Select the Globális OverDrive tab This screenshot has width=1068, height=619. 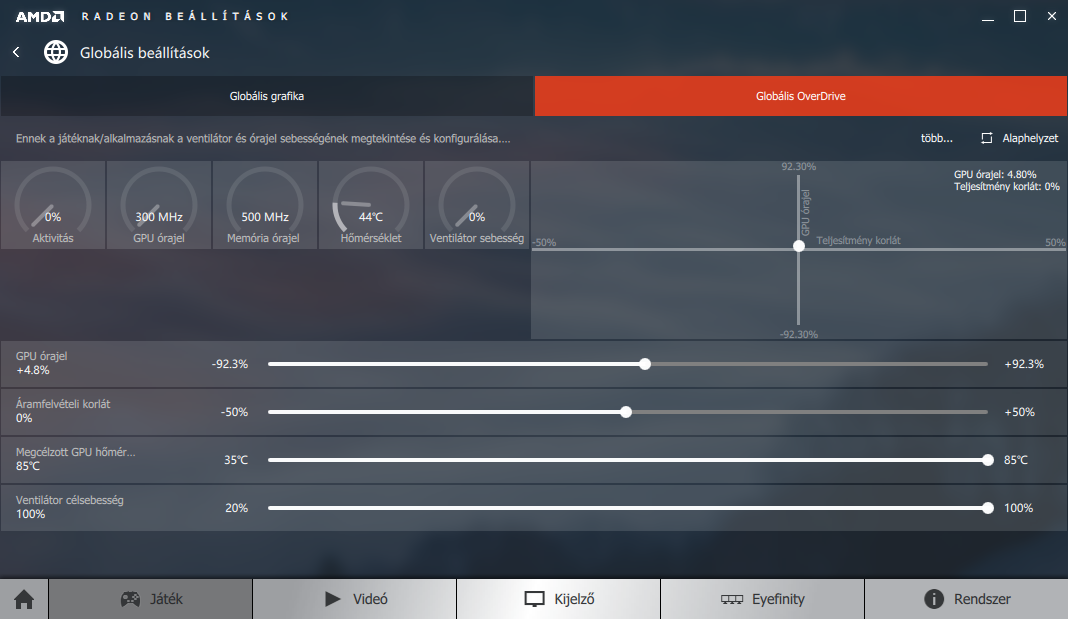(801, 96)
